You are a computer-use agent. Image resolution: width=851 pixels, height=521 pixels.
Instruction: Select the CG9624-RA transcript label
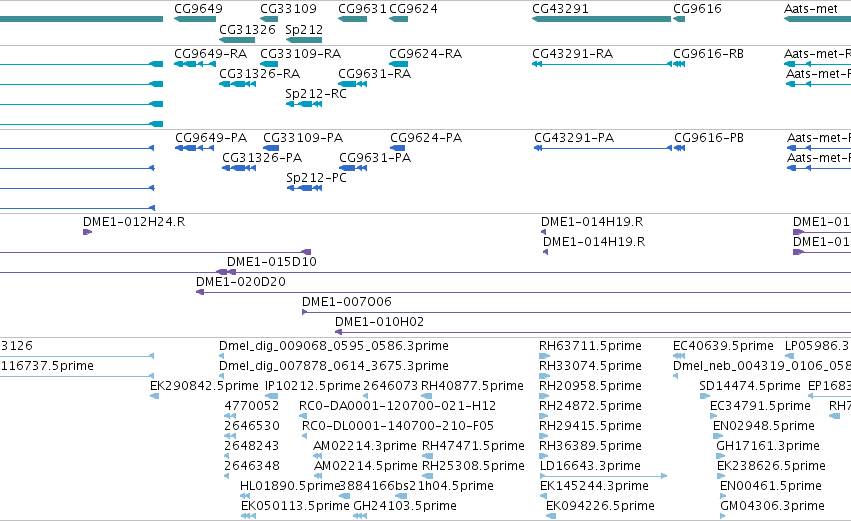[426, 54]
